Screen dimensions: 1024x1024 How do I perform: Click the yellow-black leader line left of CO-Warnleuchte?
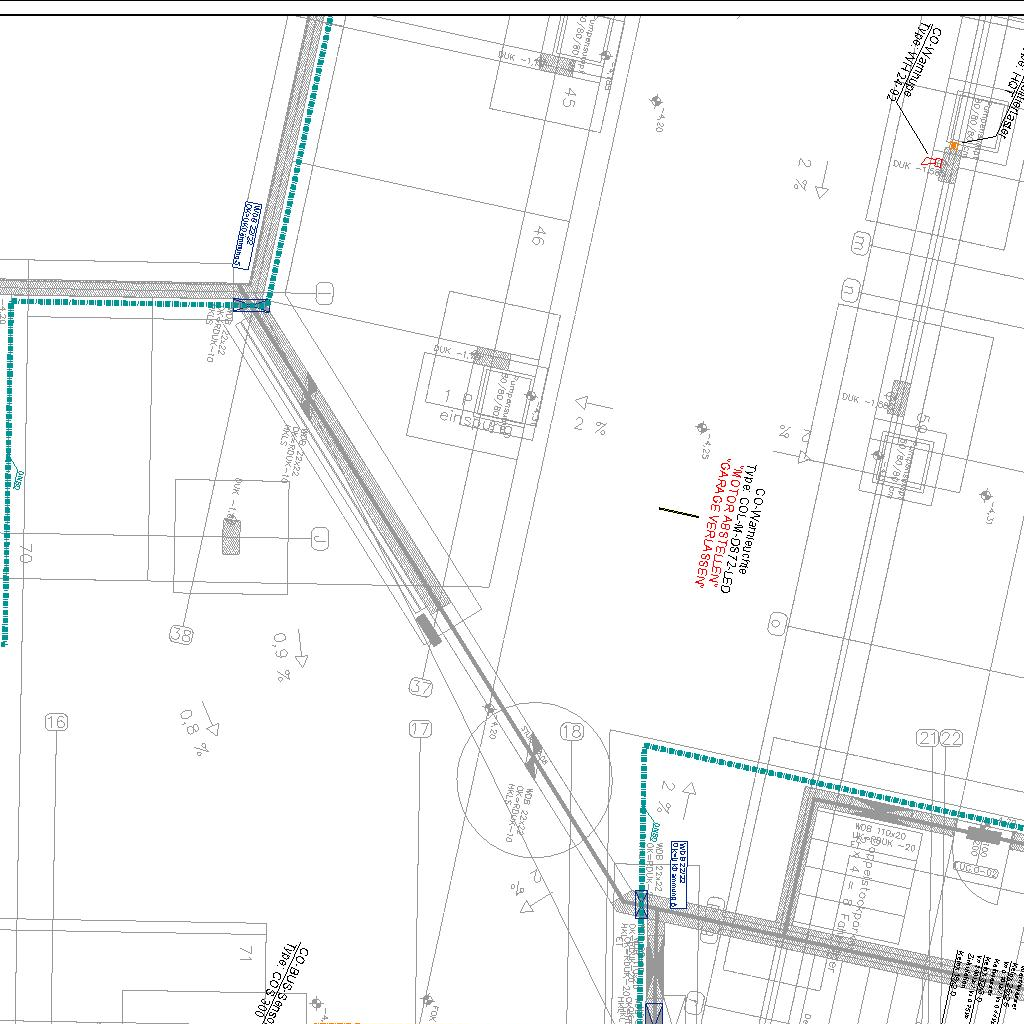678,512
